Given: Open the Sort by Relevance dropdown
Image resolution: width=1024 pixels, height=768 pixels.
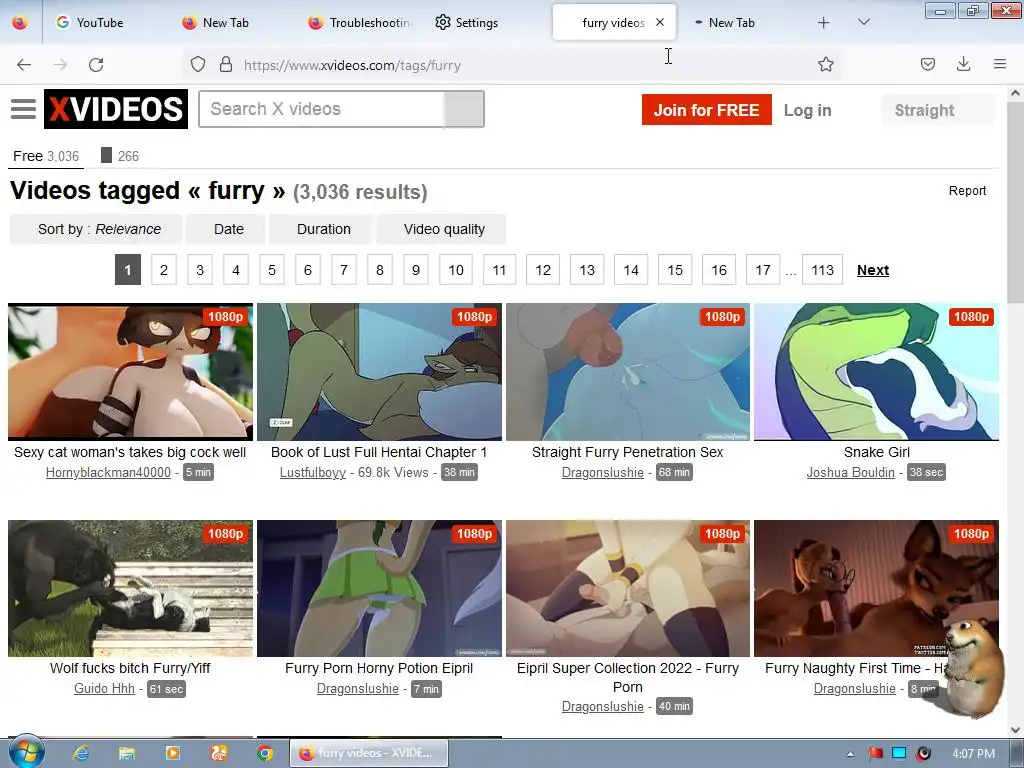Looking at the screenshot, I should point(95,229).
